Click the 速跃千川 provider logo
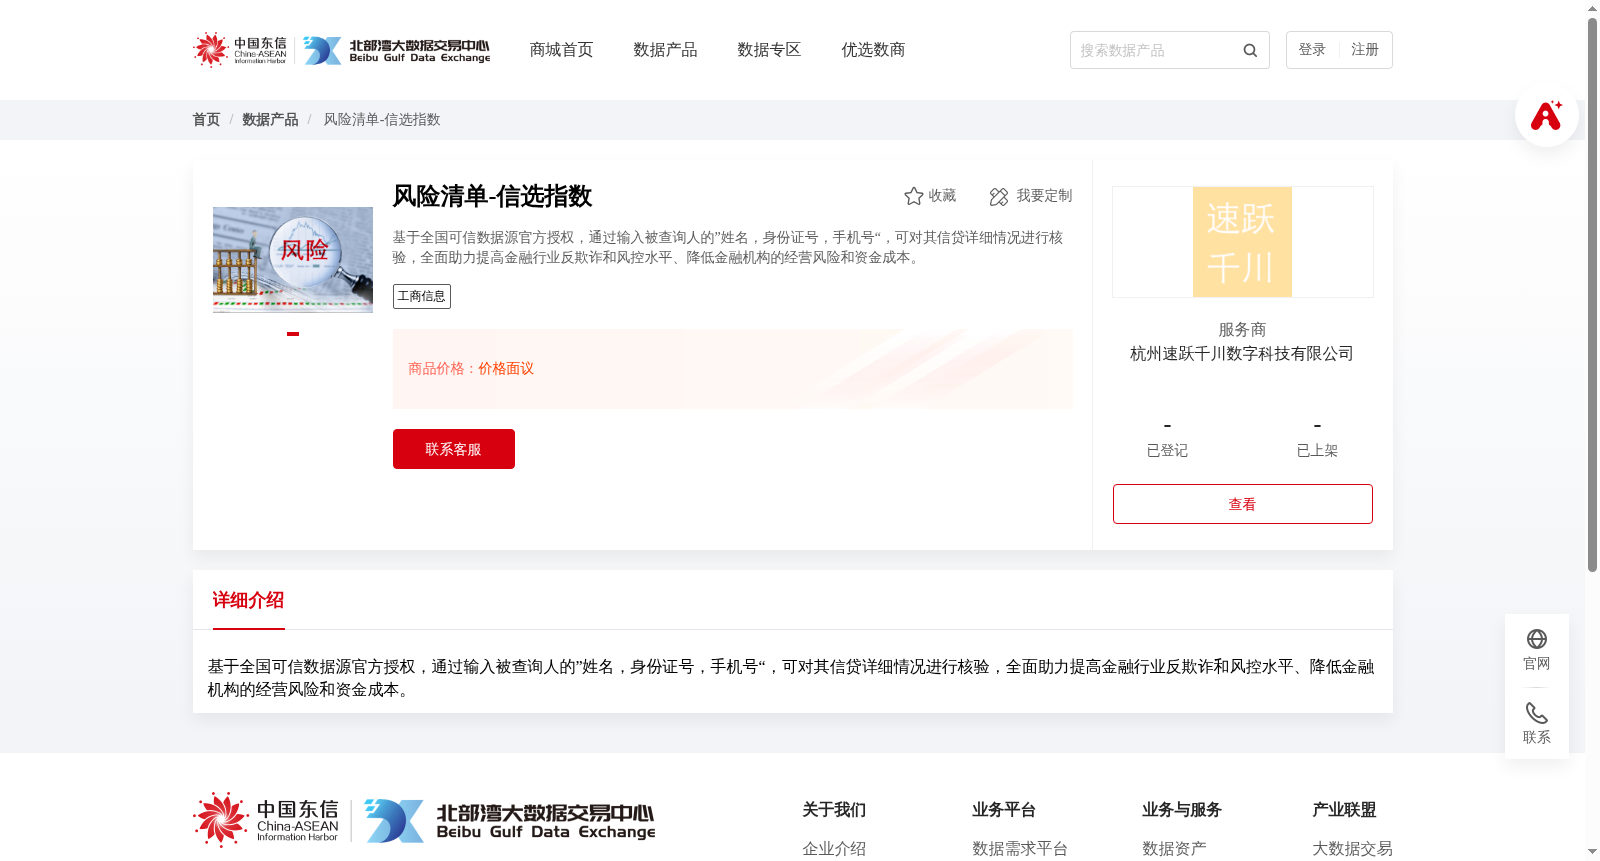 [x=1242, y=242]
